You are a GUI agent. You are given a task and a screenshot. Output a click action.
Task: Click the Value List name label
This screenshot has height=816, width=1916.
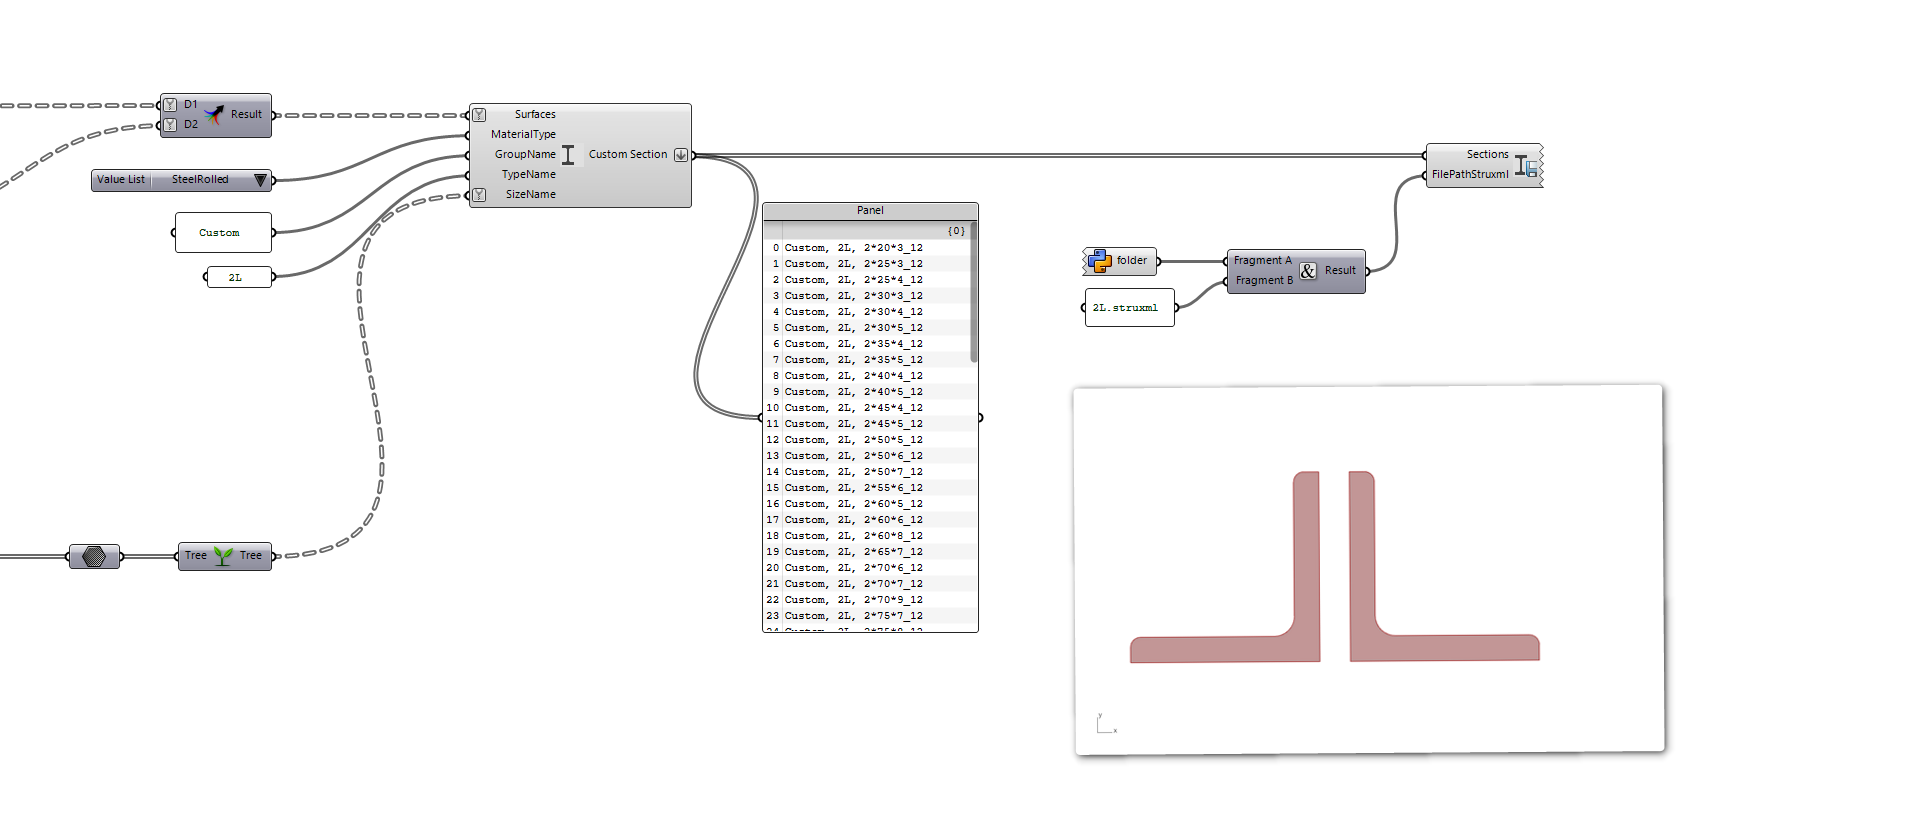tap(121, 180)
